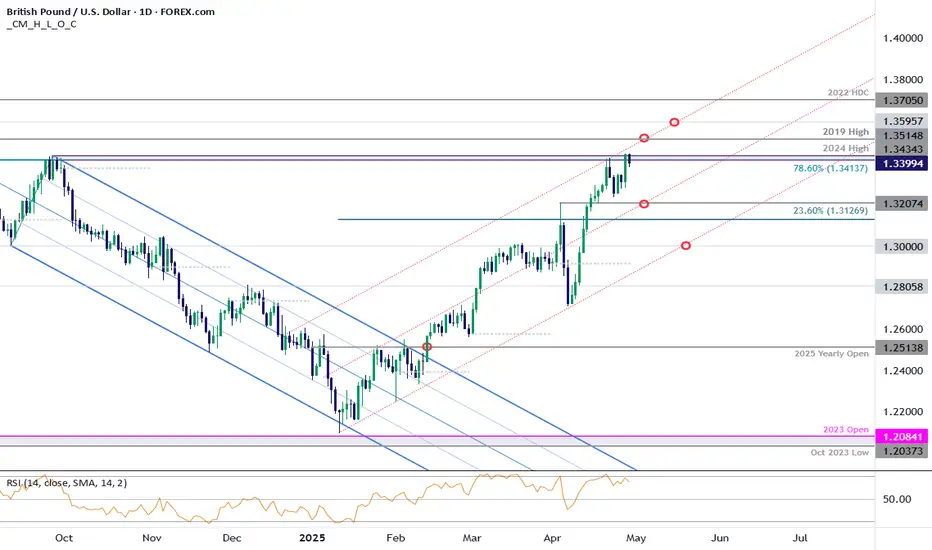This screenshot has width=932, height=550.
Task: Open the RSI (14, close, SMA, 14, 2) indicator label
Action: (67, 483)
